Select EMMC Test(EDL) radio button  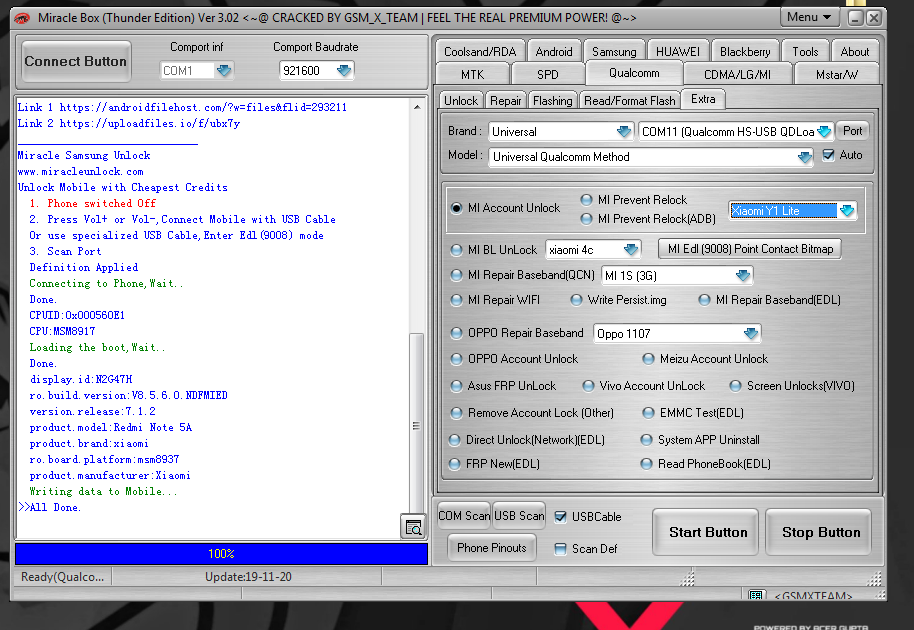point(648,413)
